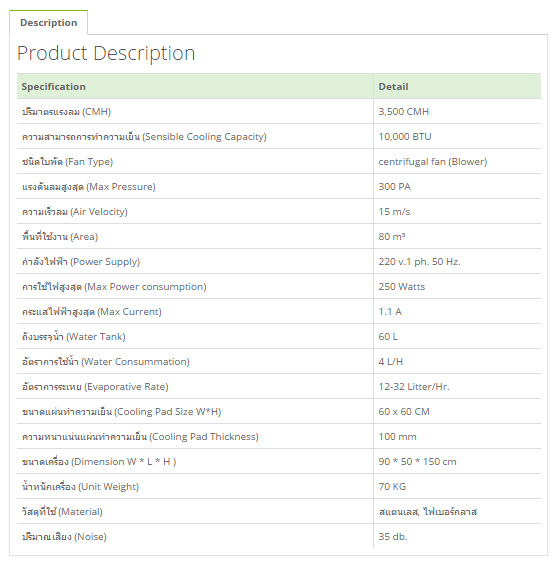This screenshot has height=564, width=556.
Task: Click the Product Description heading
Action: (106, 53)
